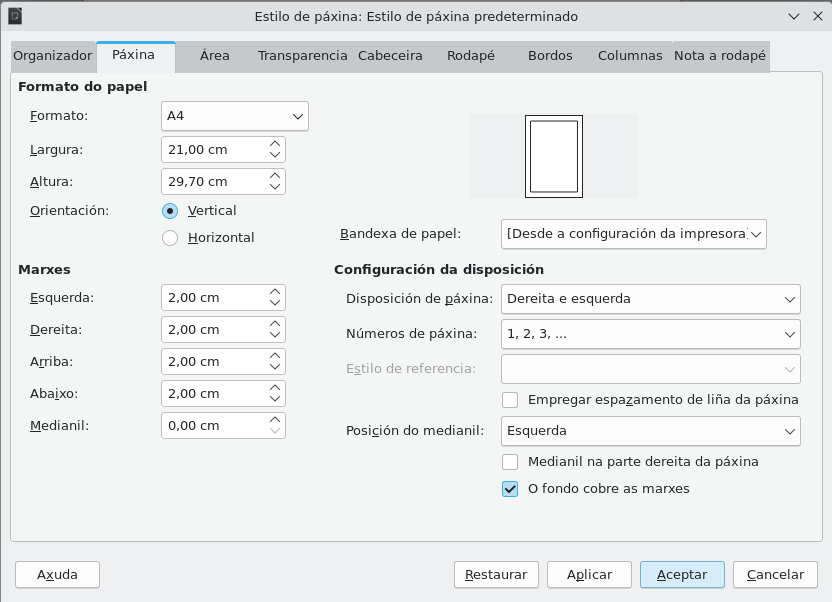Open the Área tab
The height and width of the screenshot is (602, 832).
coord(214,56)
